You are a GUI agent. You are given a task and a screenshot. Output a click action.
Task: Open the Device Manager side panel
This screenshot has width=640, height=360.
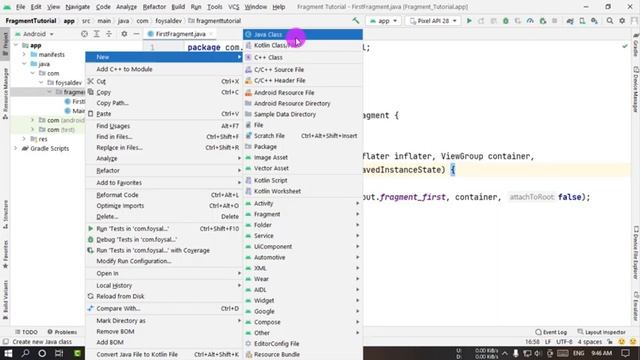pyautogui.click(x=636, y=89)
